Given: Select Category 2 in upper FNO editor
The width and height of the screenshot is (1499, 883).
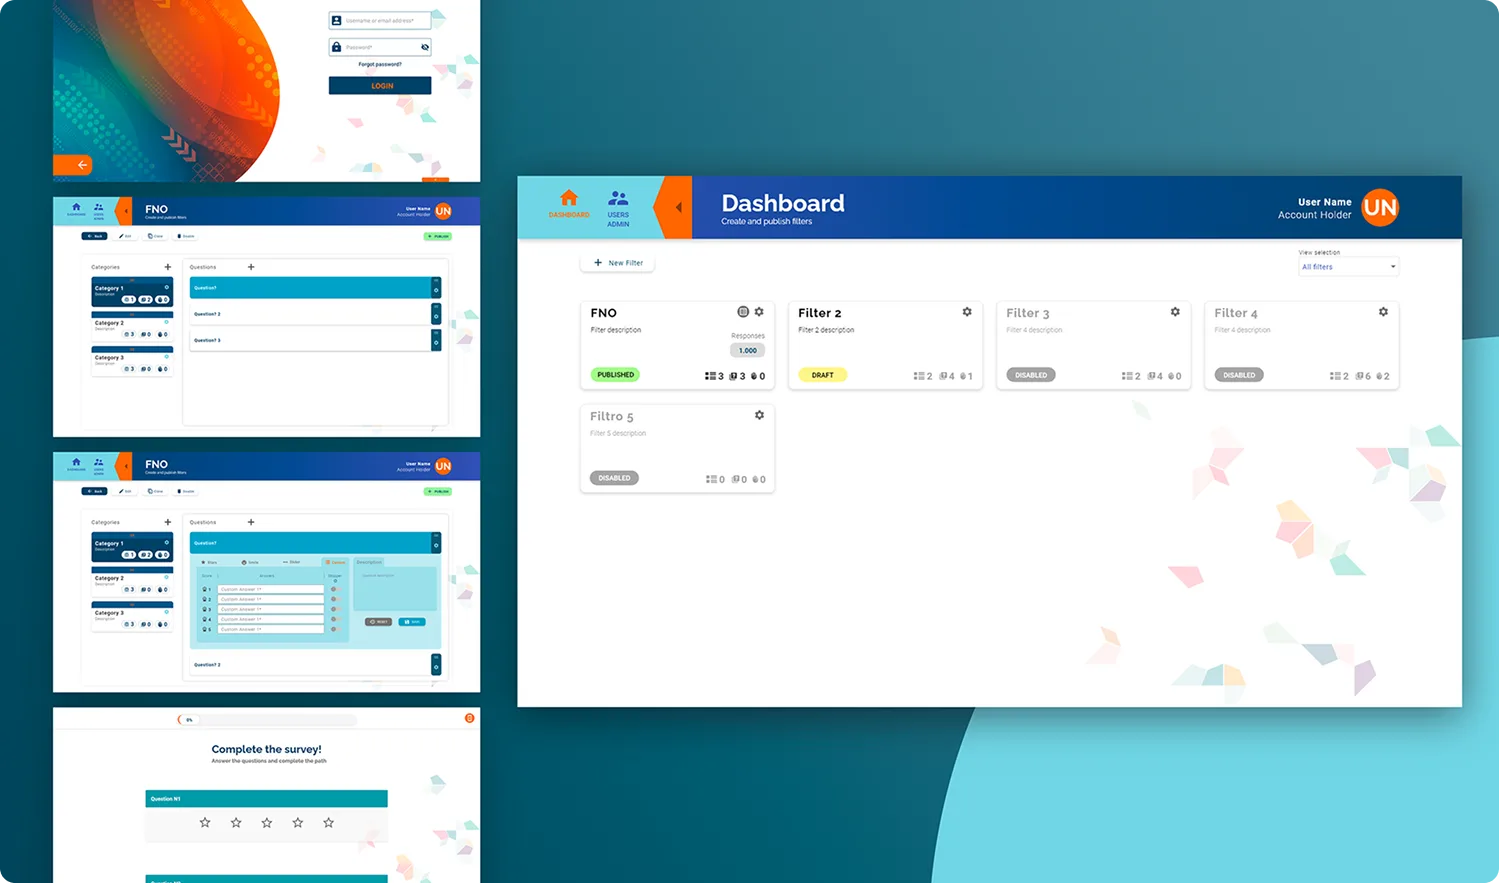Looking at the screenshot, I should [132, 326].
